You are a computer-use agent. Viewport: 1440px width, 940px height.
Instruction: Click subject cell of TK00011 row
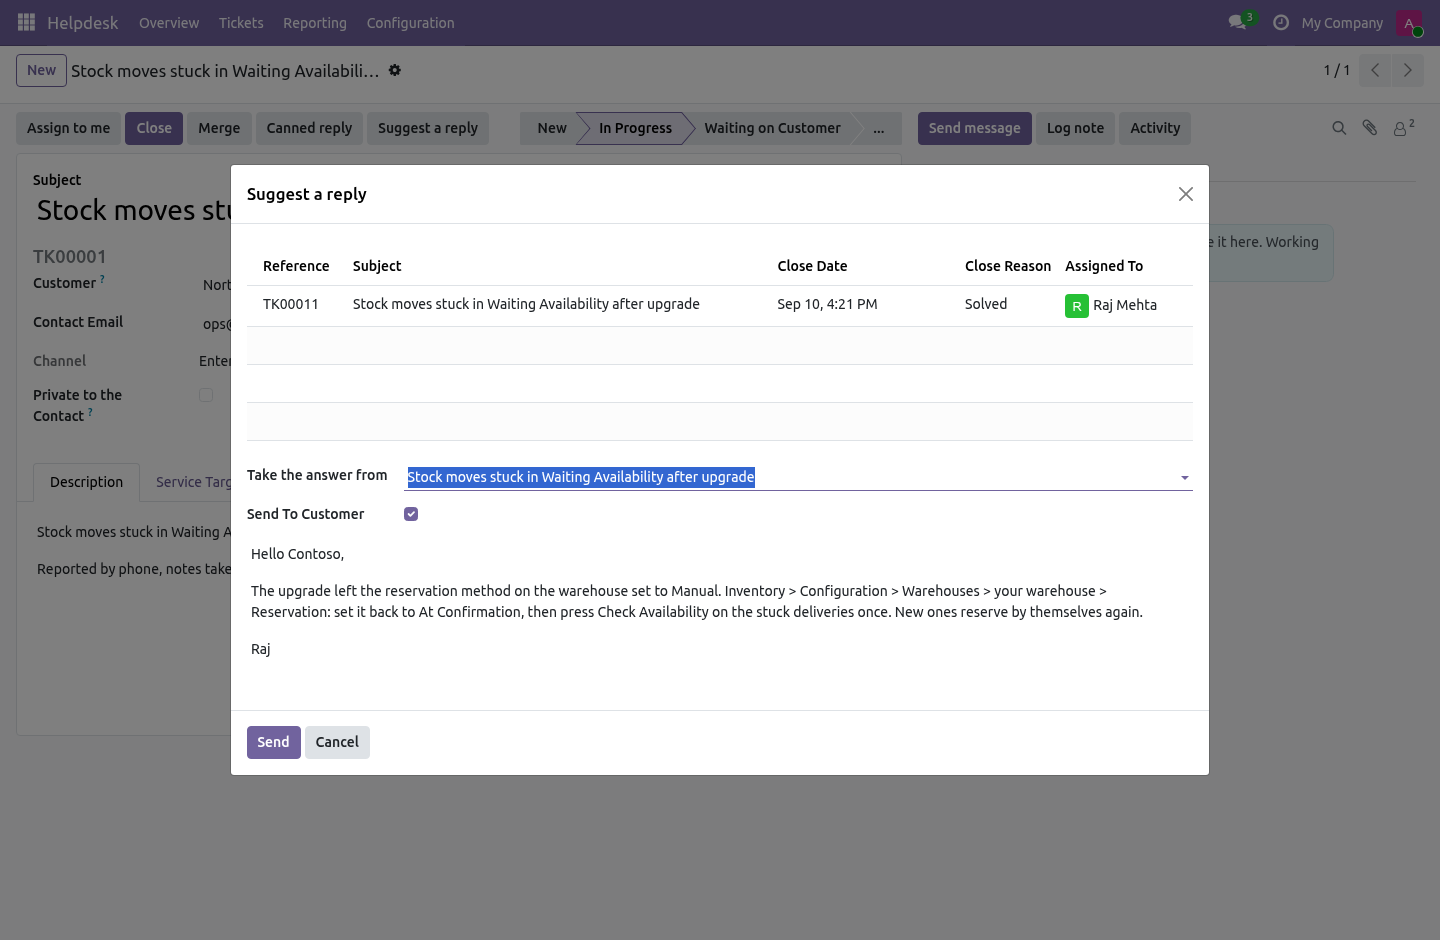point(526,304)
